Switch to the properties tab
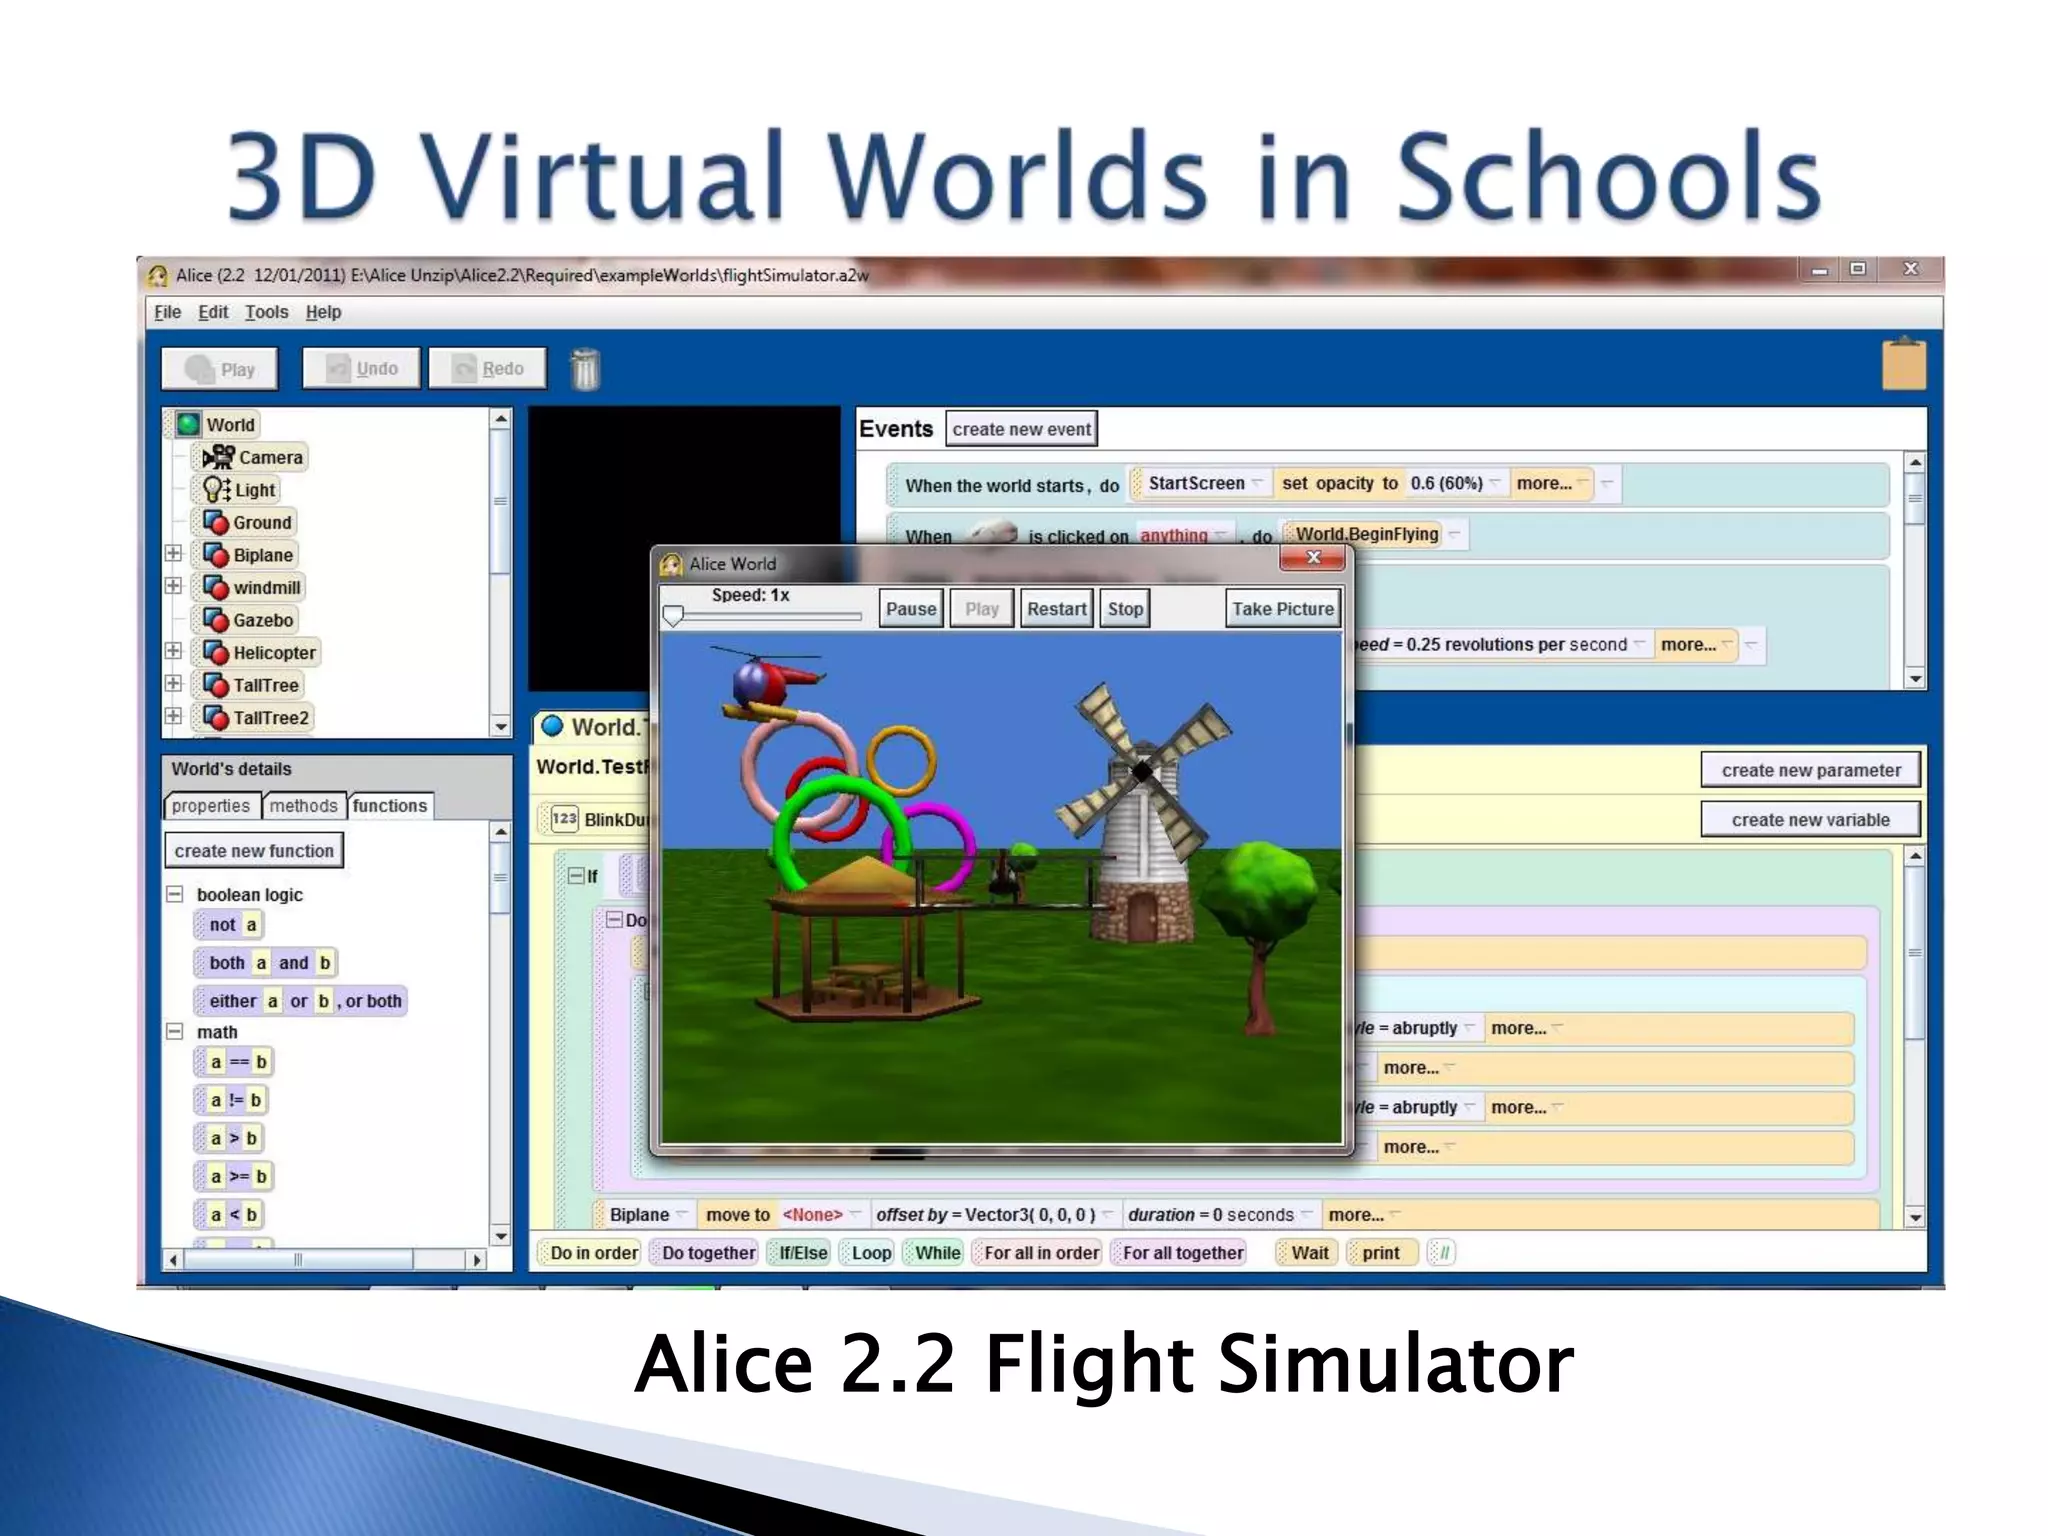The image size is (2048, 1536). pos(211,805)
